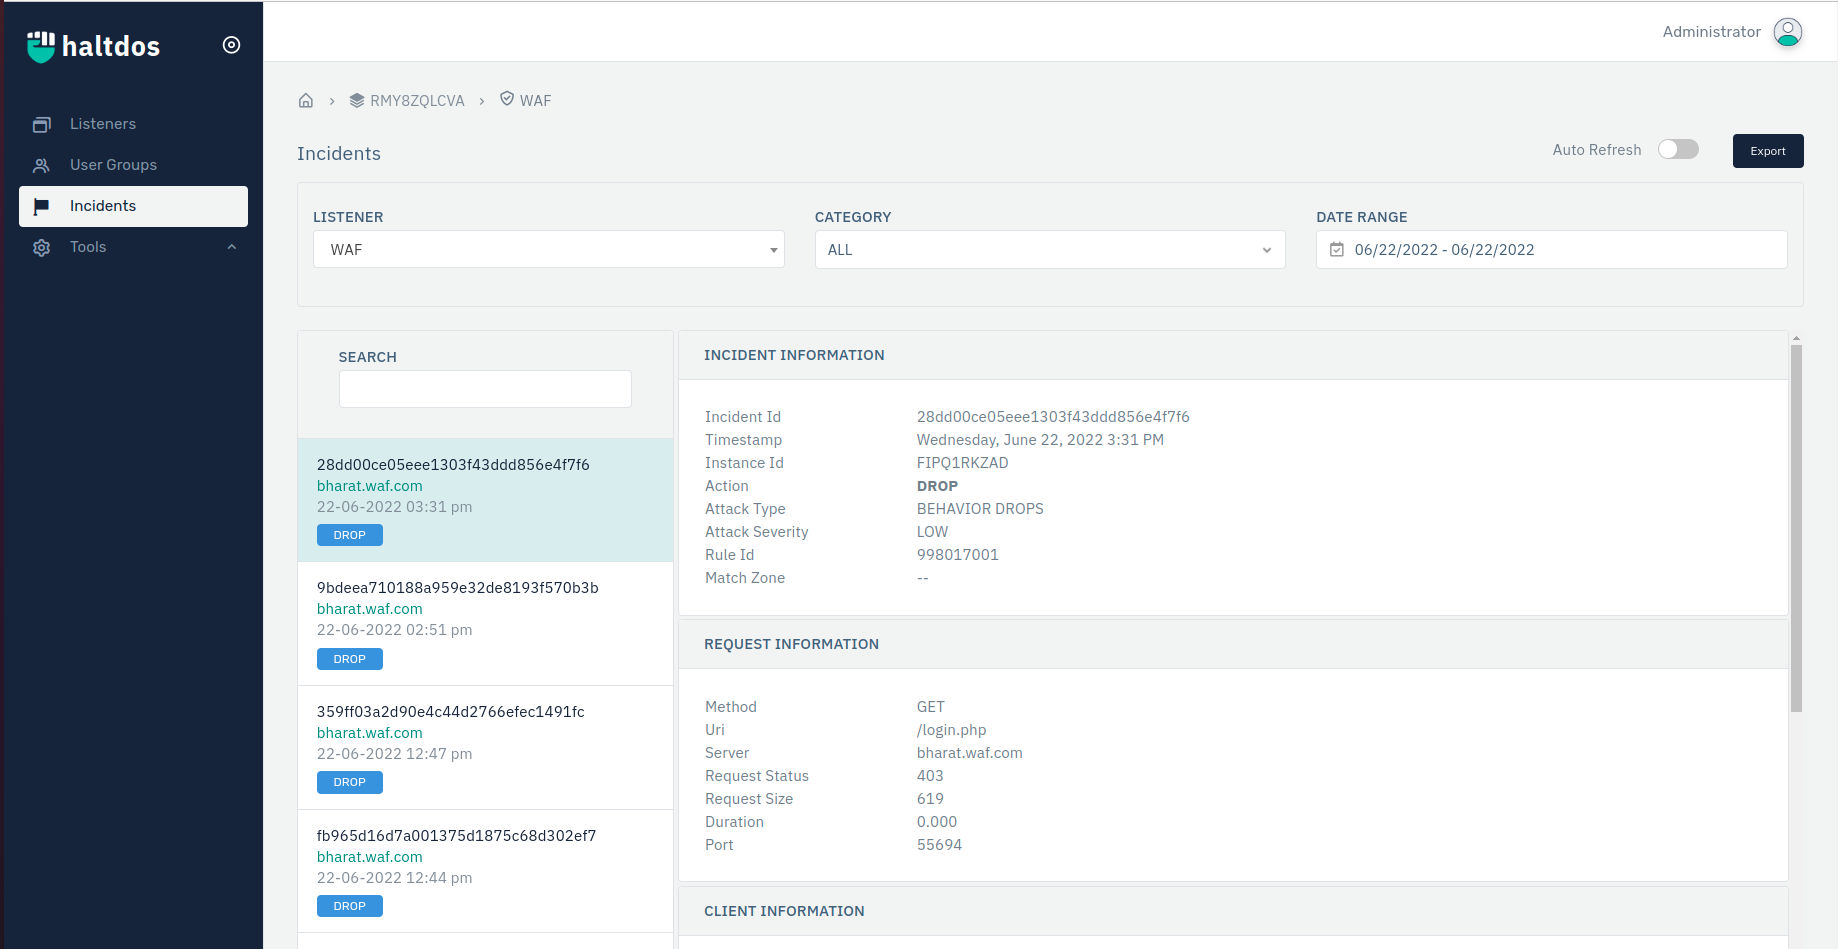Screen dimensions: 1838x949
Task: Click DROP badge on 12:47 pm incident
Action: tap(350, 782)
